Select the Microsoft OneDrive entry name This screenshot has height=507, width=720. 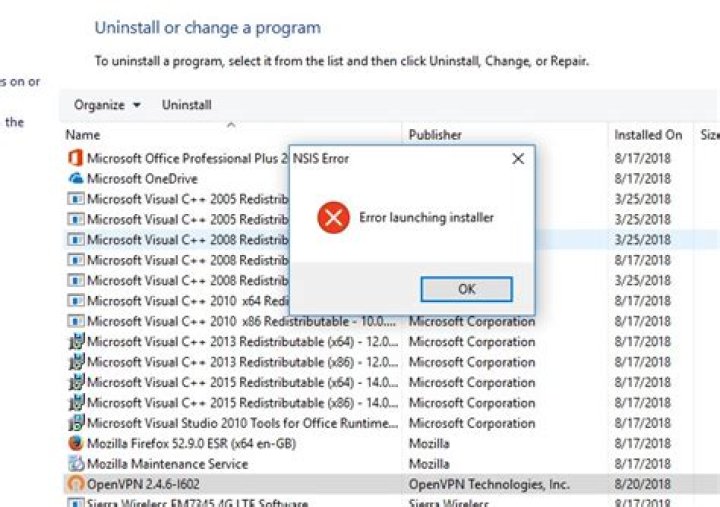142,179
